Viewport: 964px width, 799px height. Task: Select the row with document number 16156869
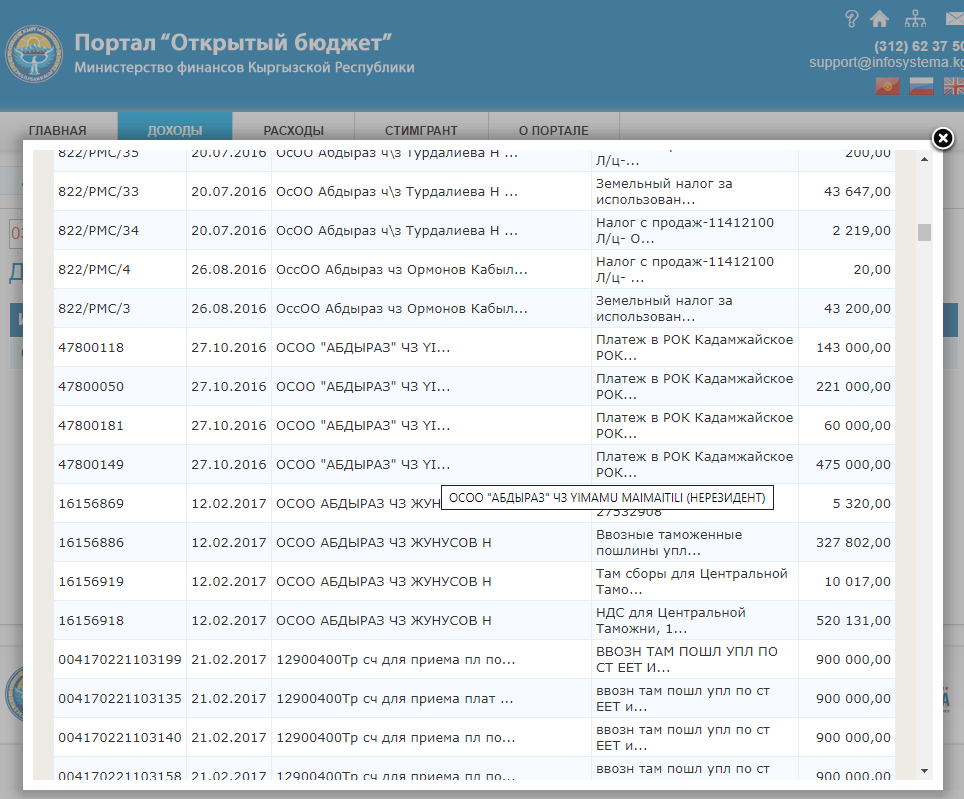pyautogui.click(x=91, y=504)
